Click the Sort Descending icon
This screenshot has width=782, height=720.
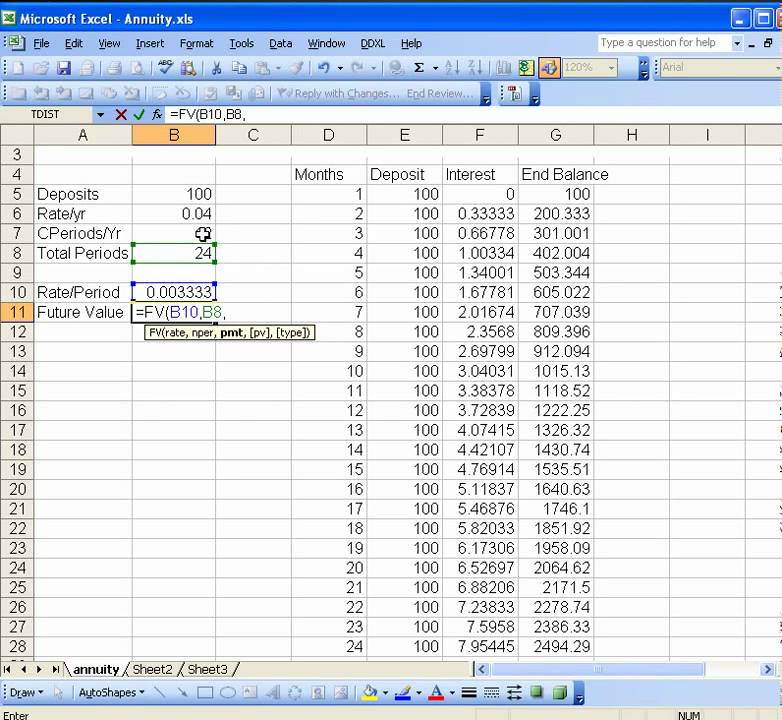click(x=475, y=68)
